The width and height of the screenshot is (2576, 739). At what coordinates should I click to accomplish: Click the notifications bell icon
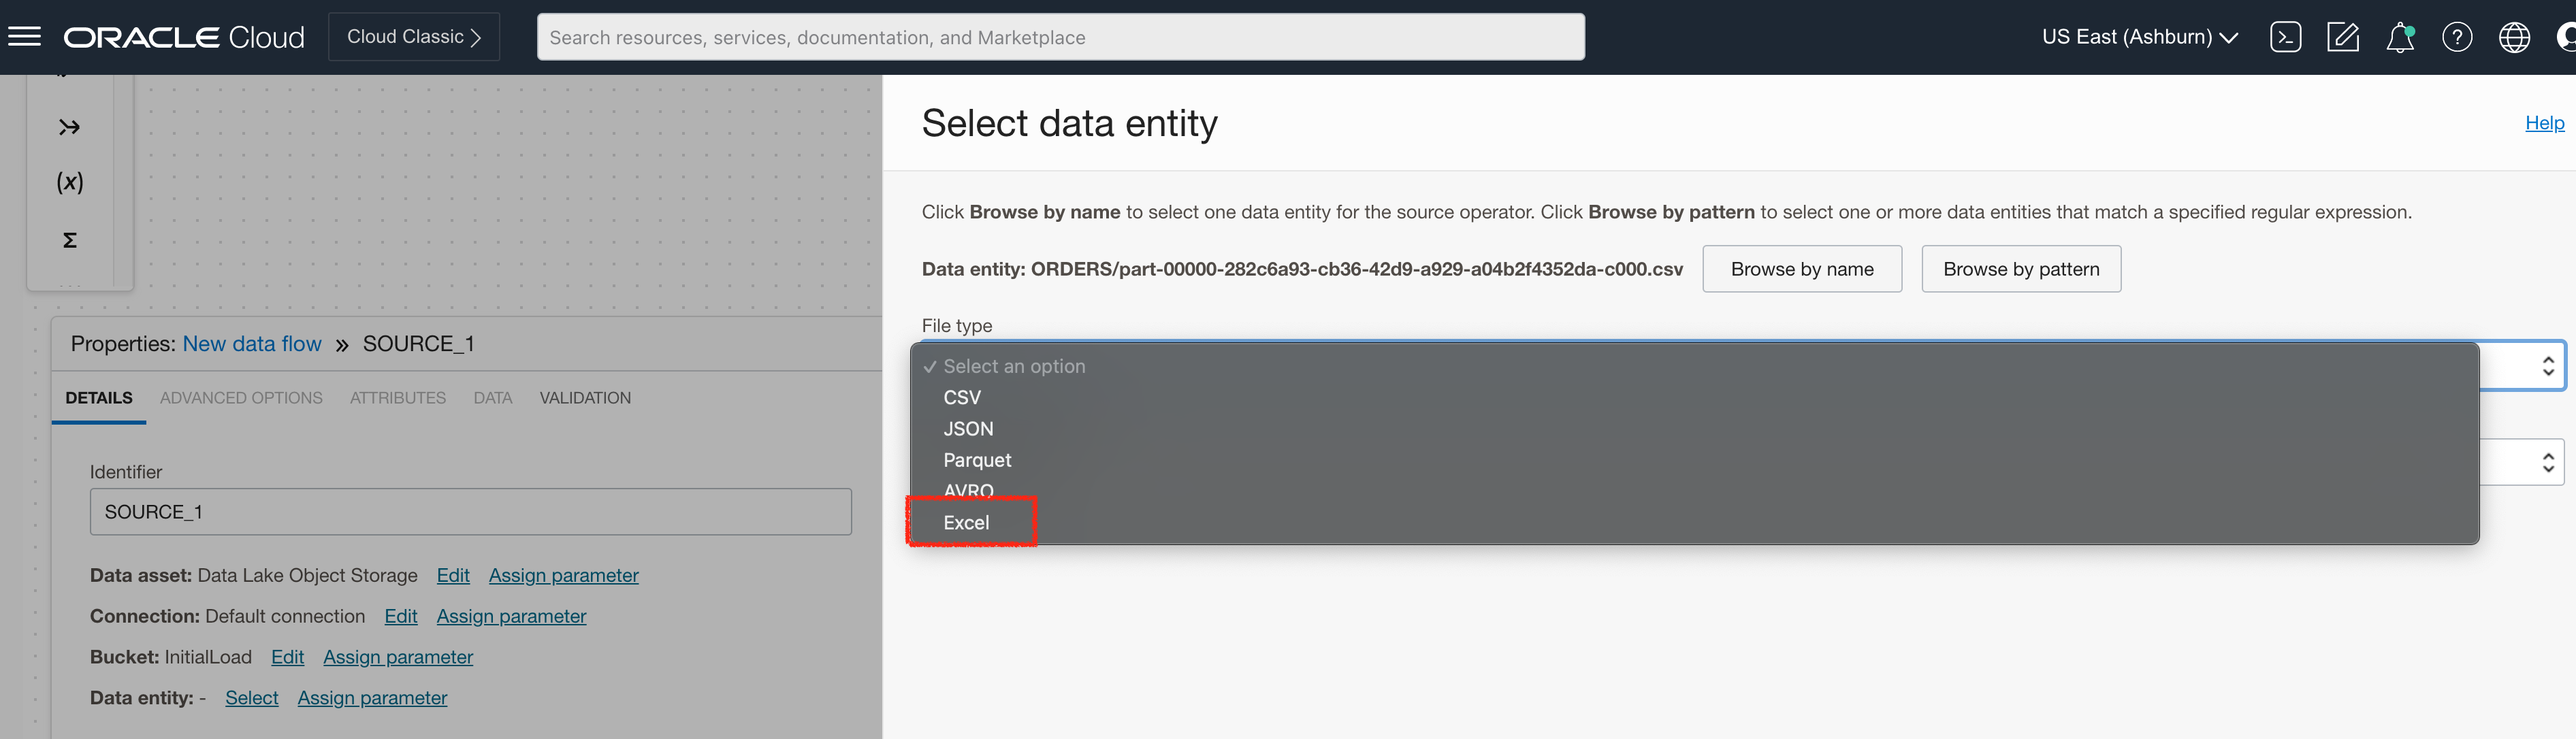click(x=2400, y=37)
